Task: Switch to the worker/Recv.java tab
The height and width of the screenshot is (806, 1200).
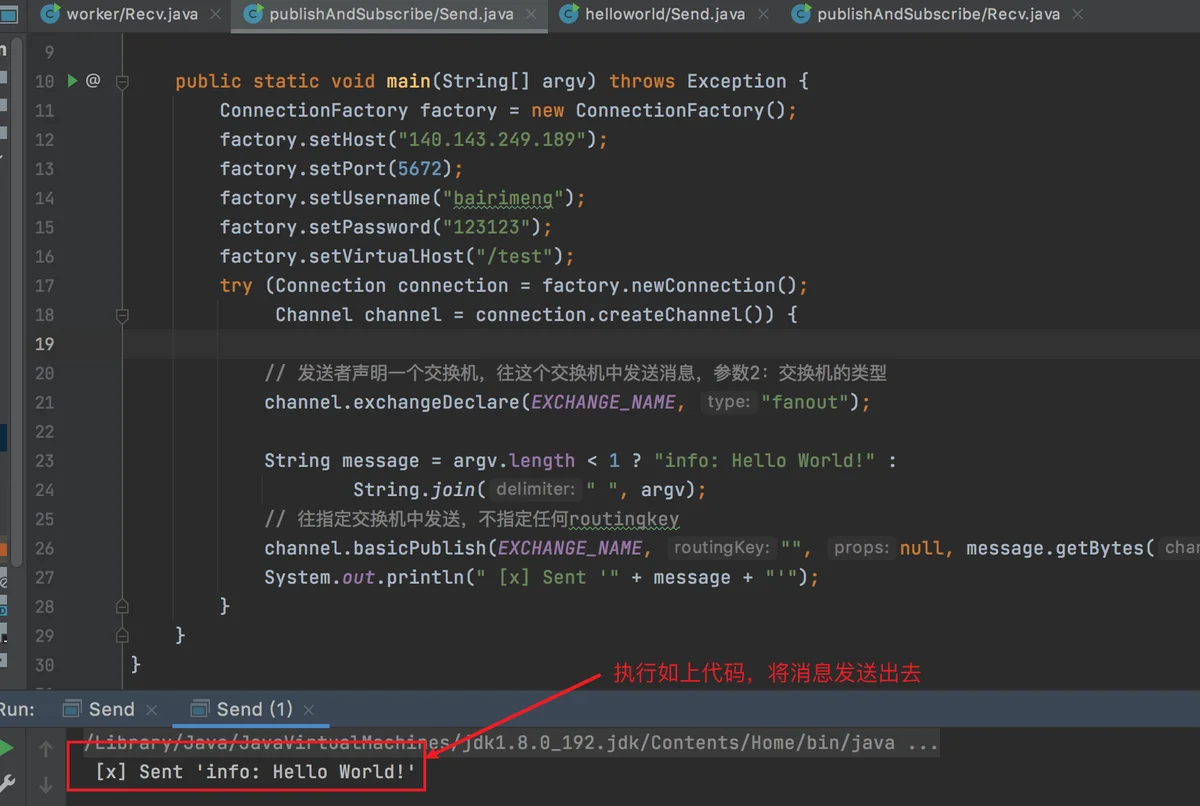Action: 131,14
